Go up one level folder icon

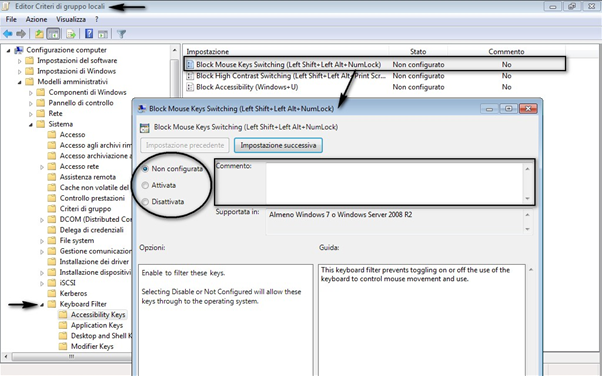pyautogui.click(x=39, y=34)
